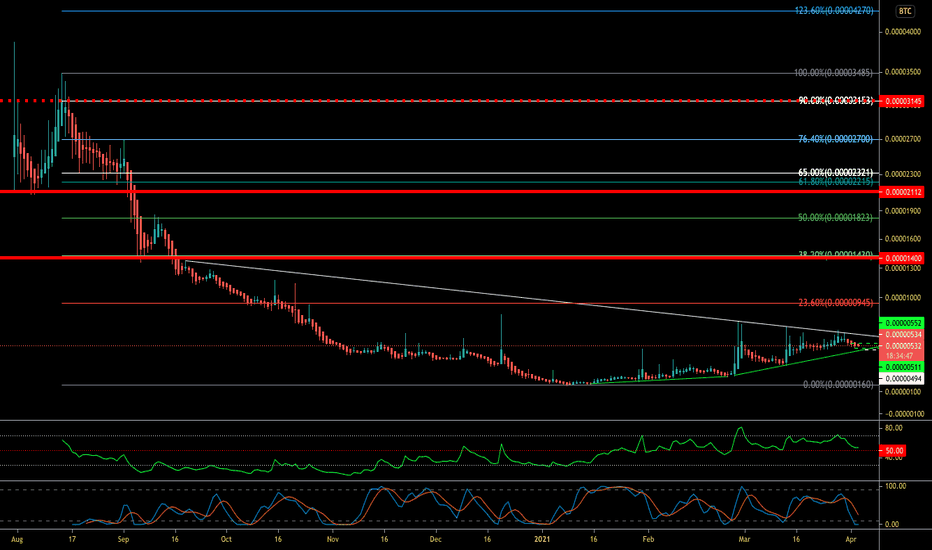Click the 0.00000100 price axis value

[903, 392]
